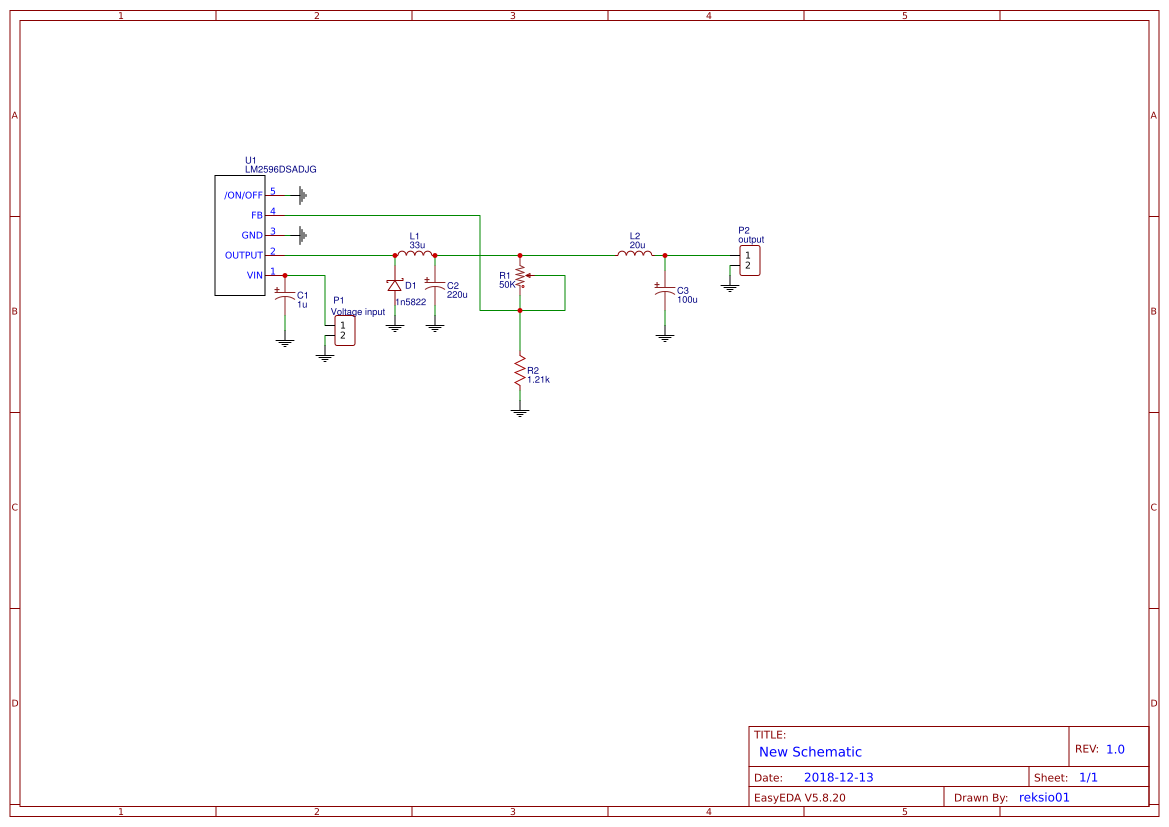Select the Drawn By reksio01 text
Image resolution: width=1169 pixels, height=827 pixels.
coord(1042,797)
